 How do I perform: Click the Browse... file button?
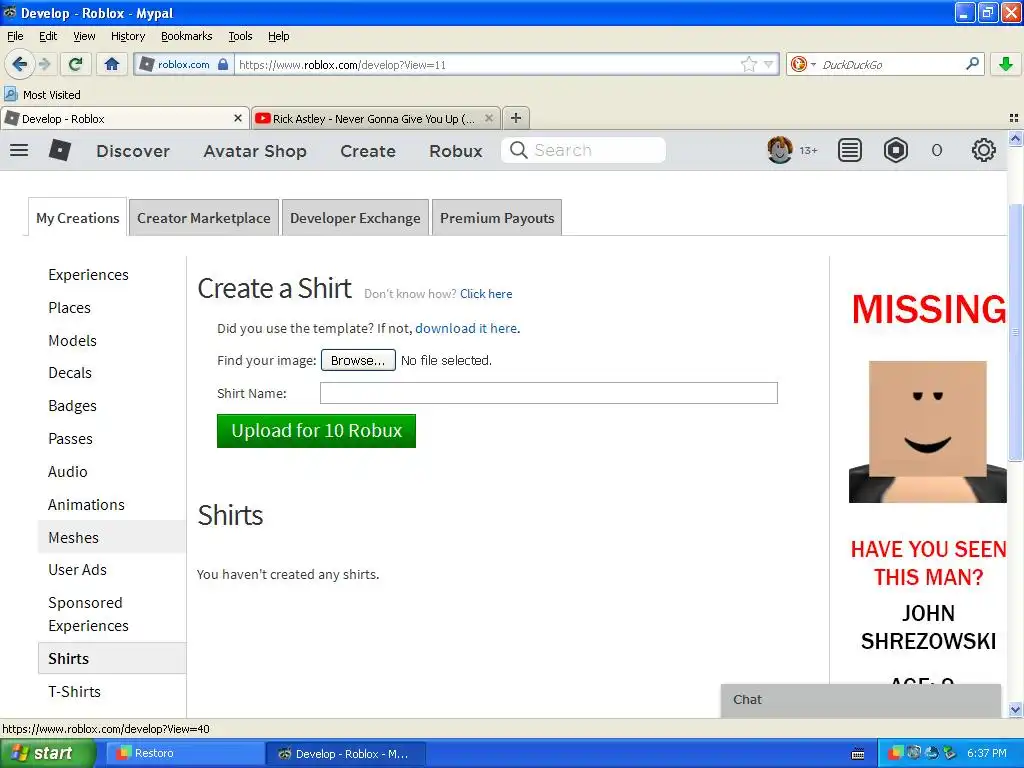point(358,360)
